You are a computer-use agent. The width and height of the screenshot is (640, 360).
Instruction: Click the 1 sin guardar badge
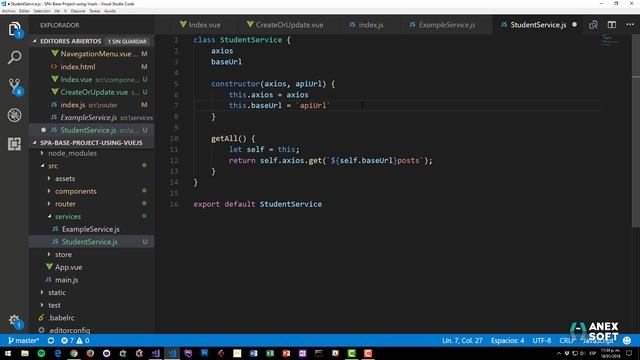127,41
